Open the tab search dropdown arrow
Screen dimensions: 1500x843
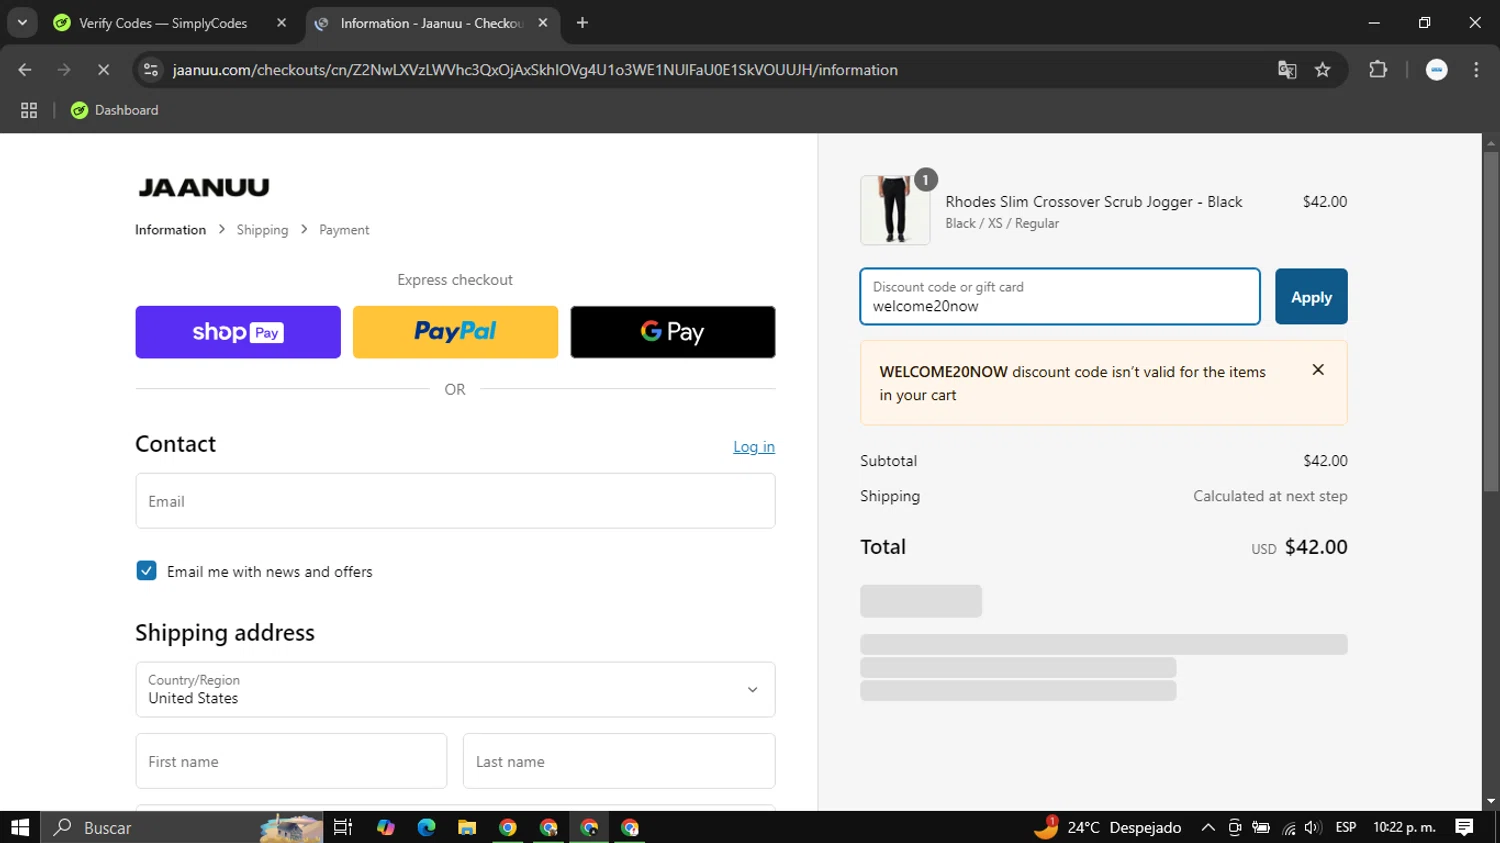pos(22,22)
